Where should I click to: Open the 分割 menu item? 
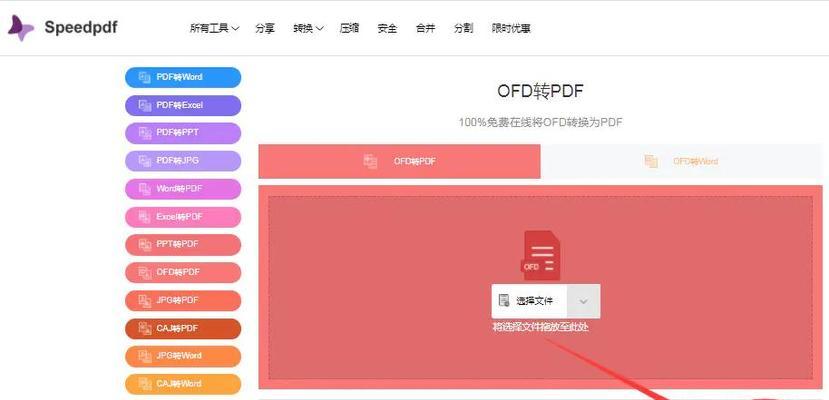click(x=463, y=29)
